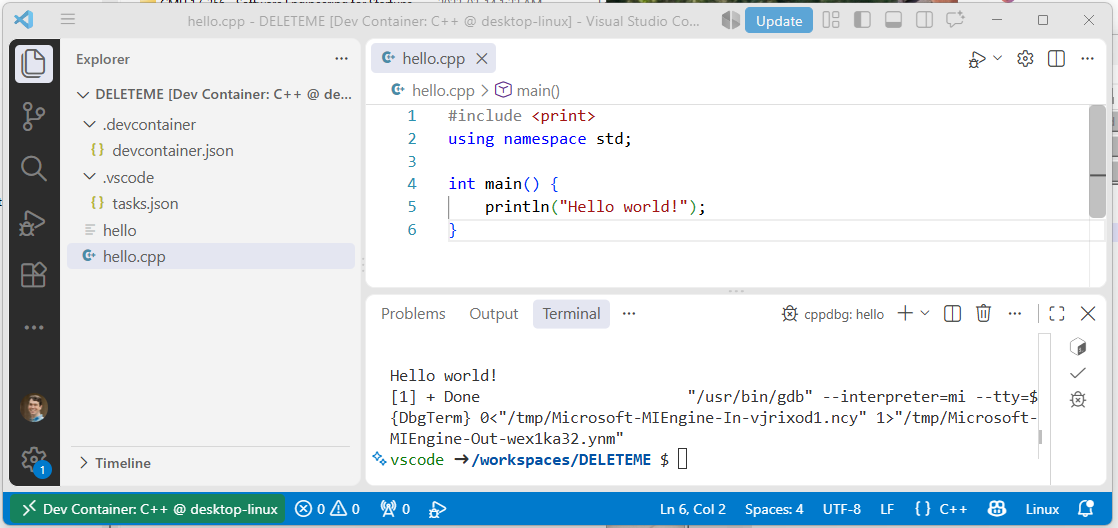Viewport: 1118px width, 528px height.
Task: Open the Run and Debug view
Action: [34, 222]
